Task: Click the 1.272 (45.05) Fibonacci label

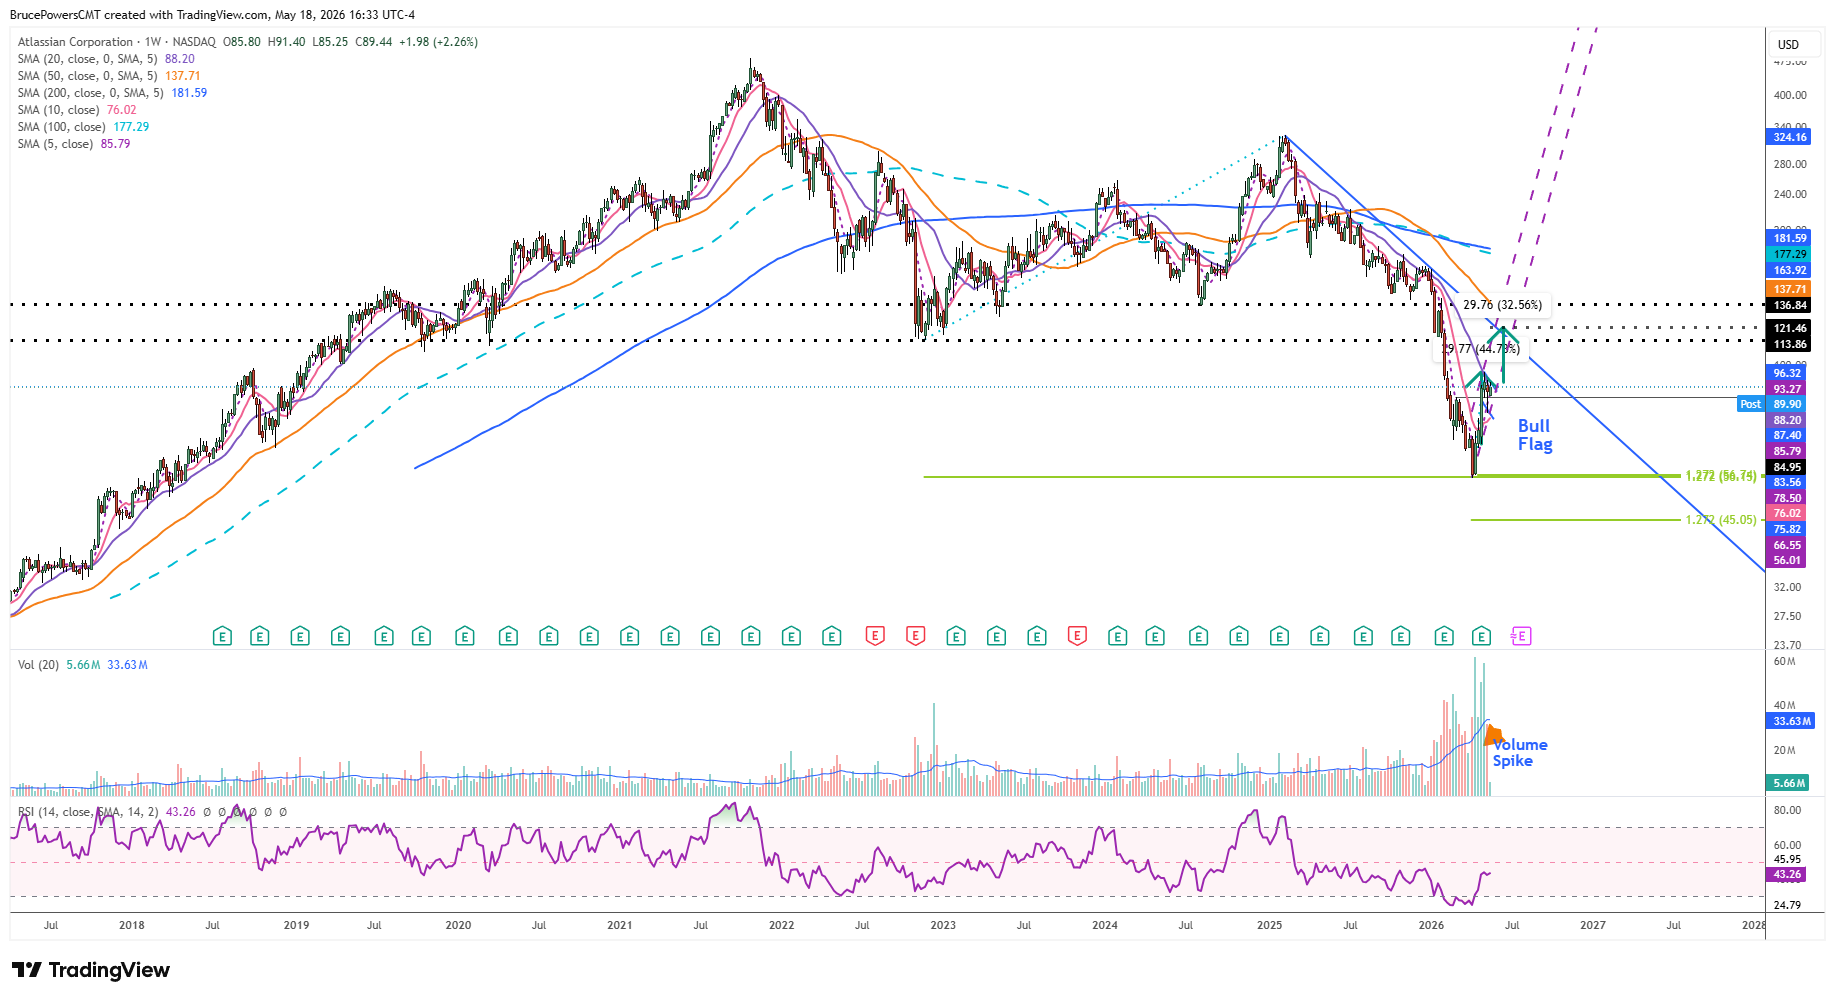Action: [1720, 520]
